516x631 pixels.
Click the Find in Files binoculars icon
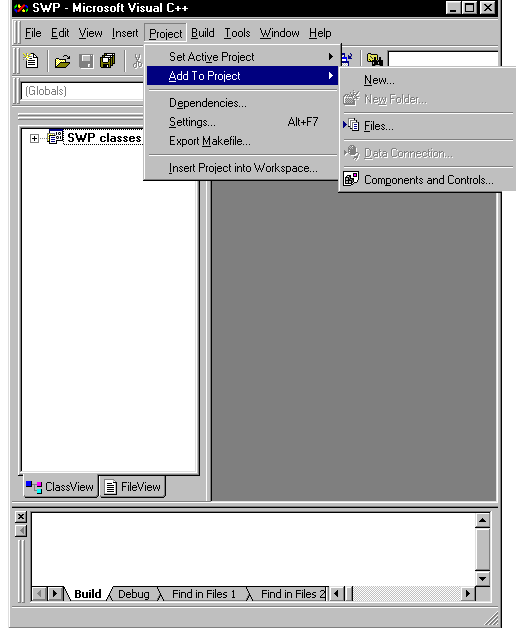(374, 60)
